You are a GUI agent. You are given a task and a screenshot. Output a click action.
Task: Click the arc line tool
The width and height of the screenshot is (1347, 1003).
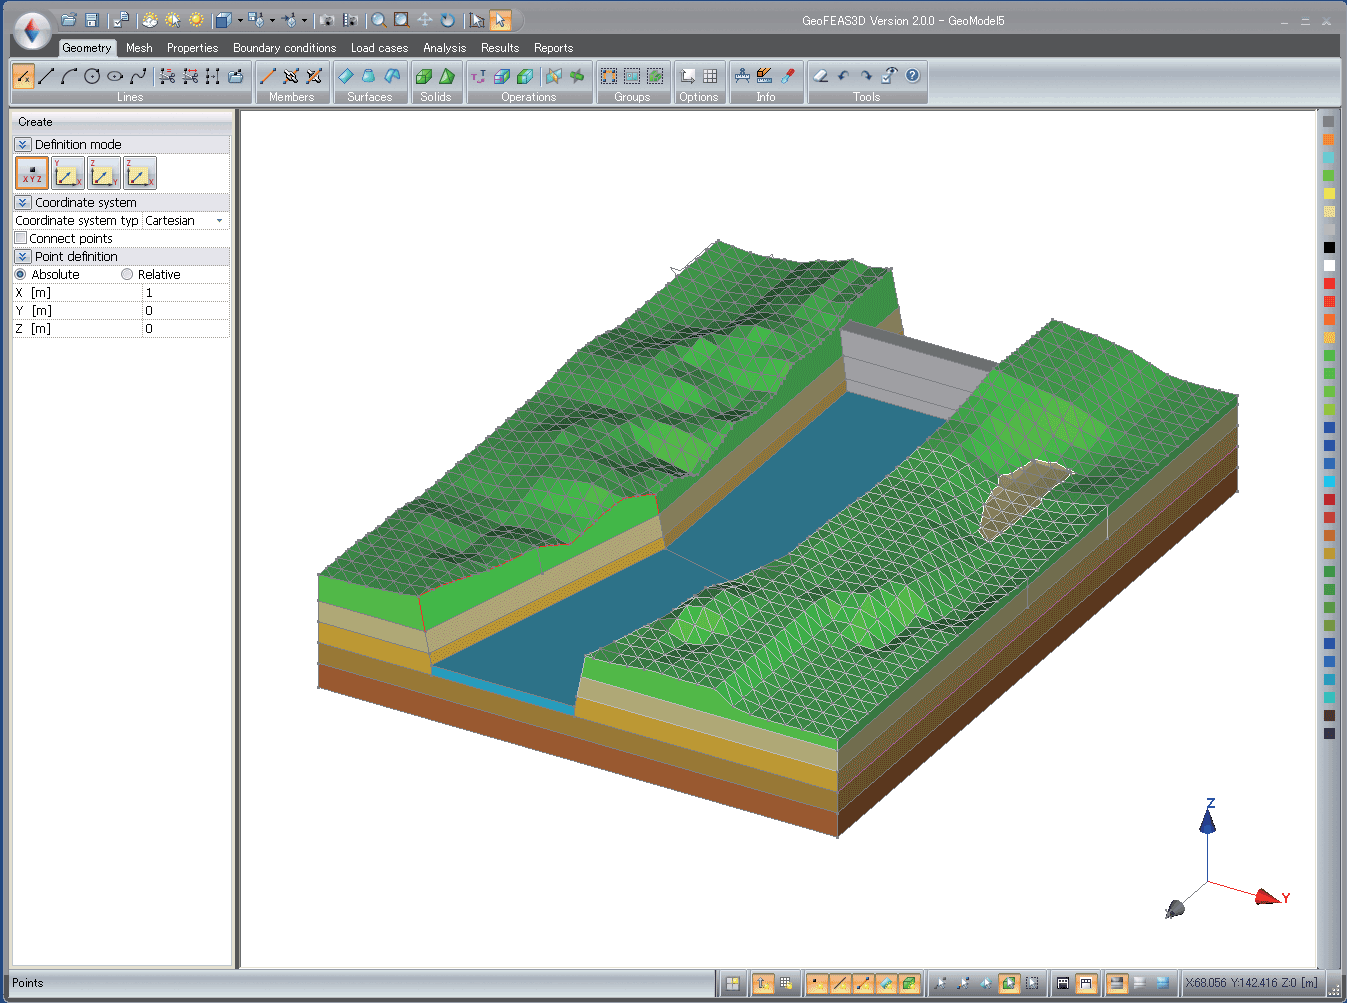[69, 76]
